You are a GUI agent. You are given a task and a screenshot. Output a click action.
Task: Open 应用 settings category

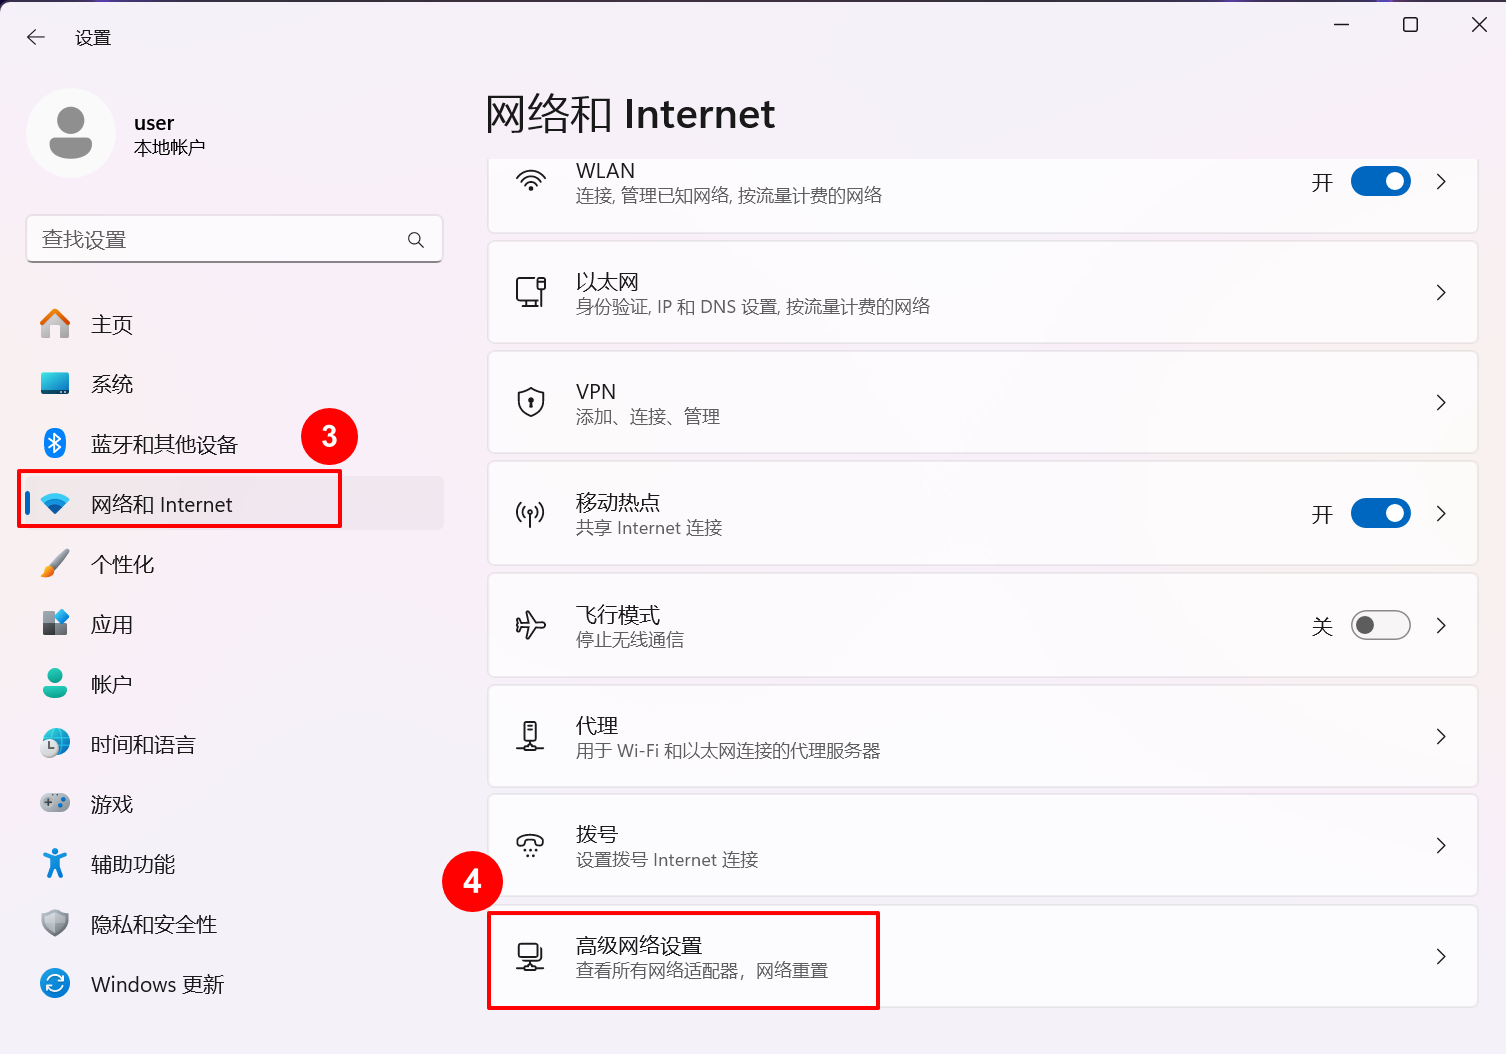235,624
